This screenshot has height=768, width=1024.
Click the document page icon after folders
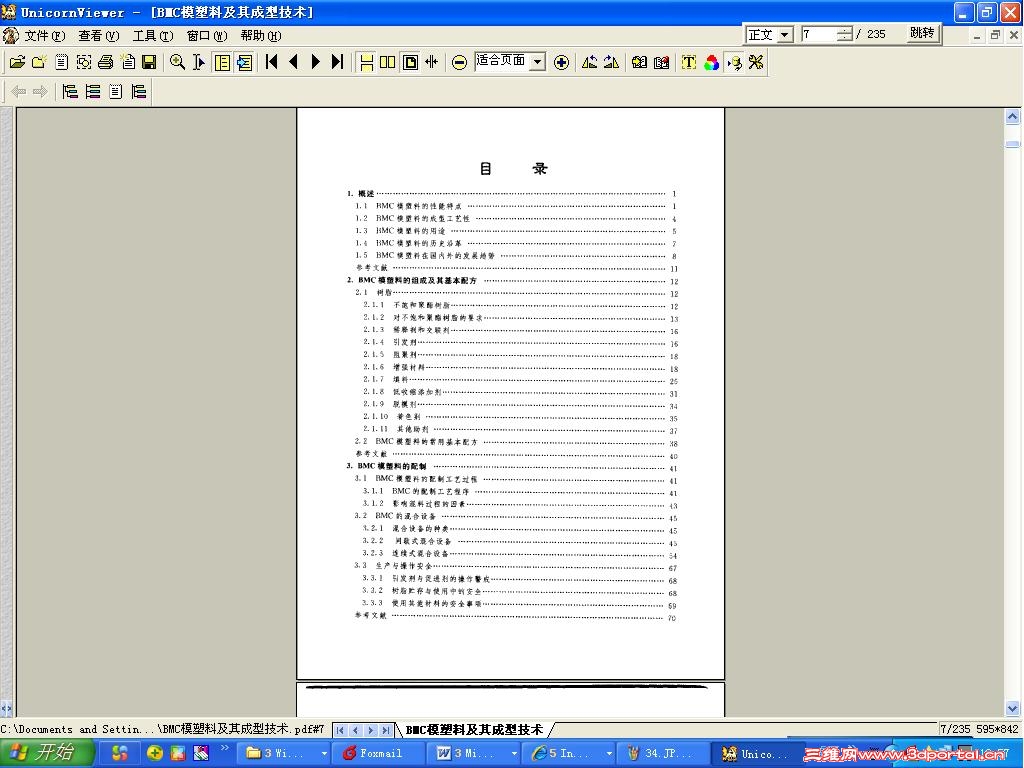(61, 62)
